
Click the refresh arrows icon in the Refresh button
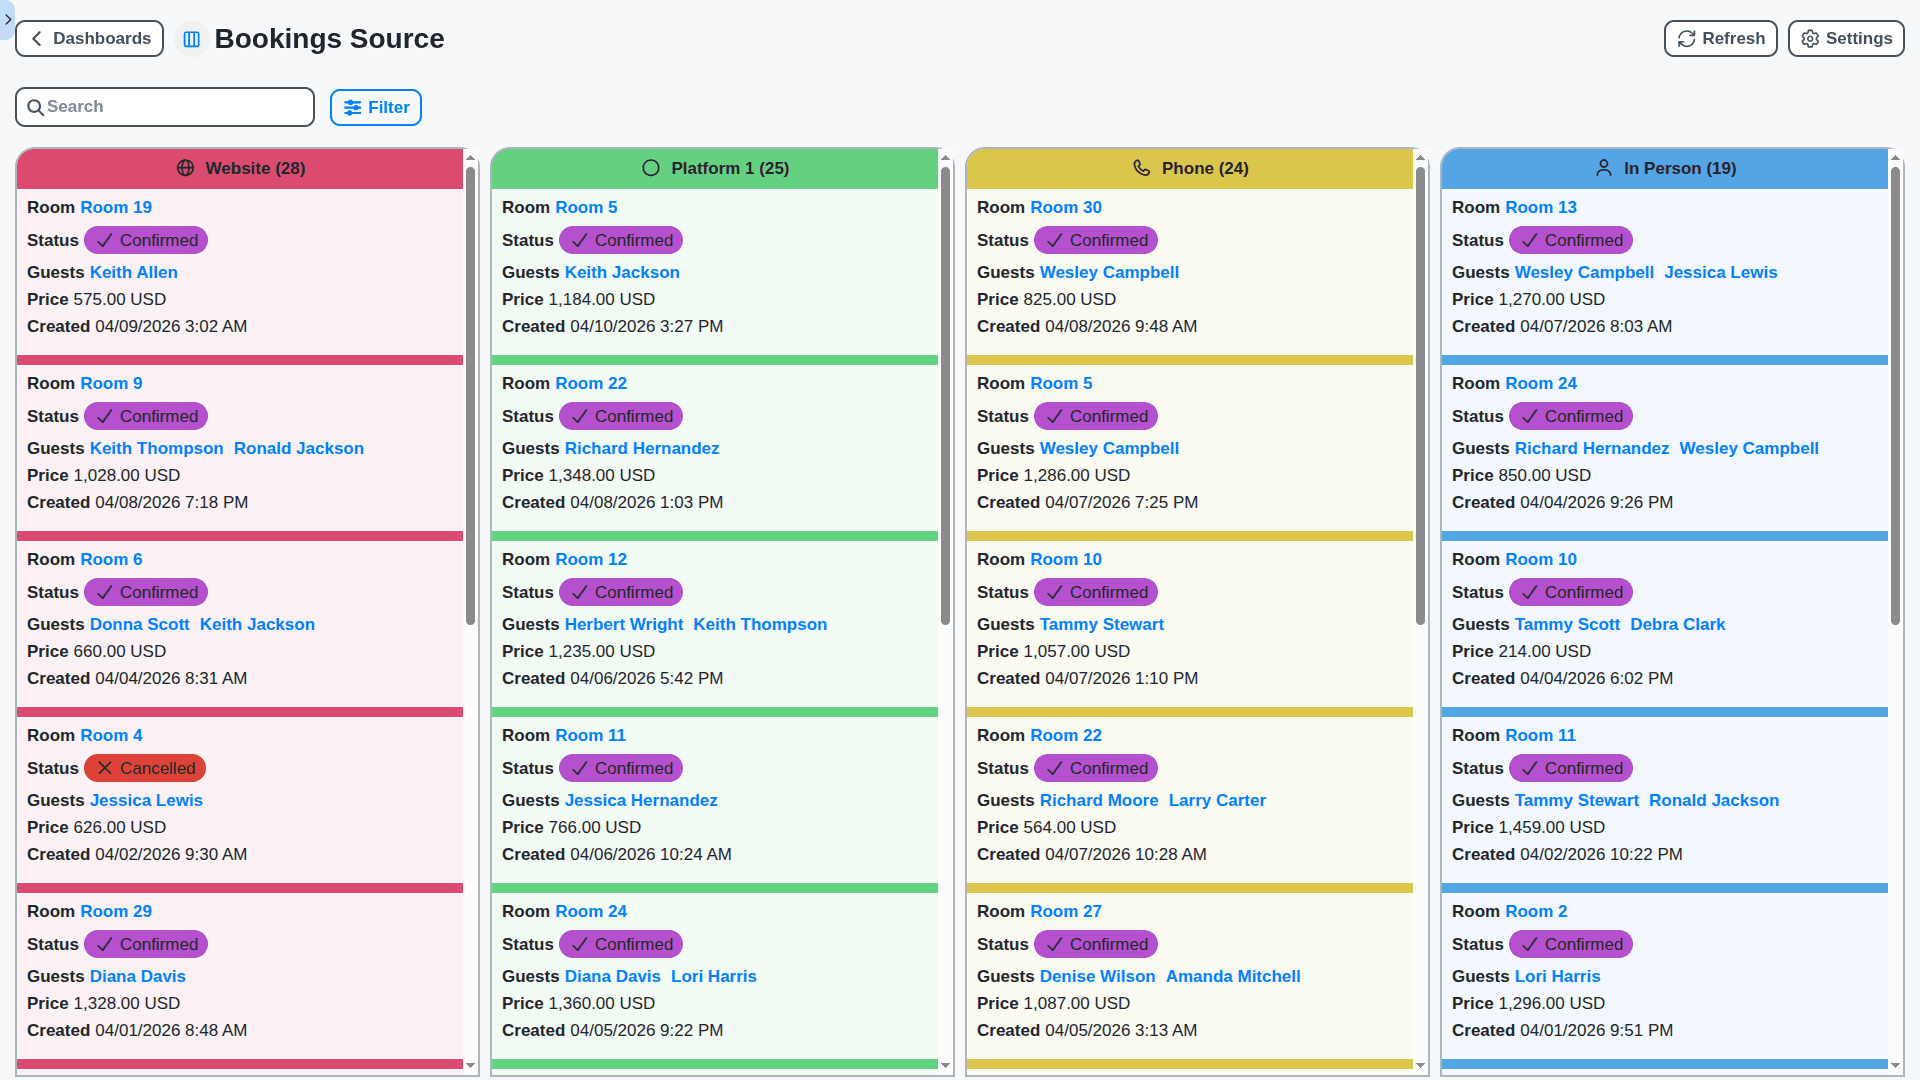1685,38
